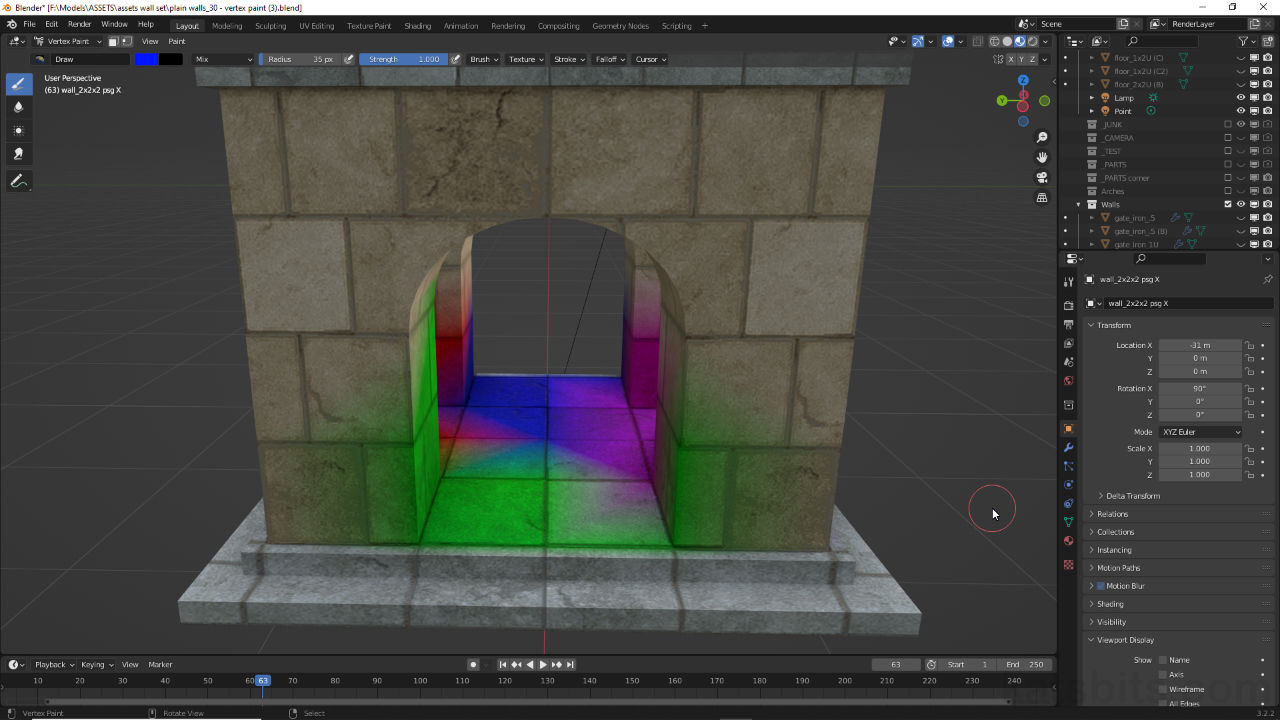Select the Annotate tool
1280x720 pixels.
(18, 181)
